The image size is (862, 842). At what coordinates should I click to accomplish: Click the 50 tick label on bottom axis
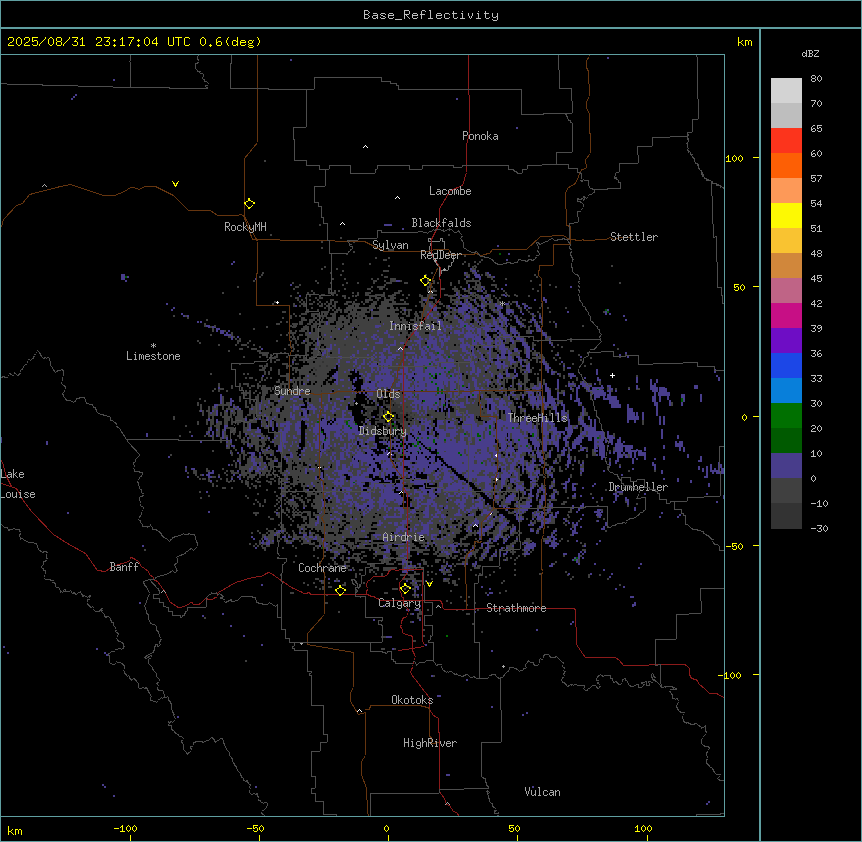[x=514, y=828]
